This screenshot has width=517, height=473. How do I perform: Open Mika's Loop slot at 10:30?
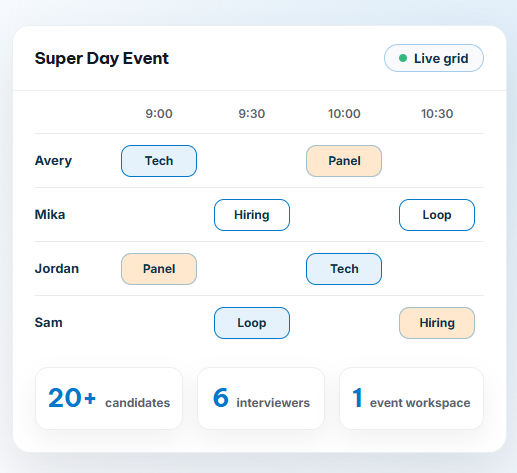pyautogui.click(x=437, y=215)
